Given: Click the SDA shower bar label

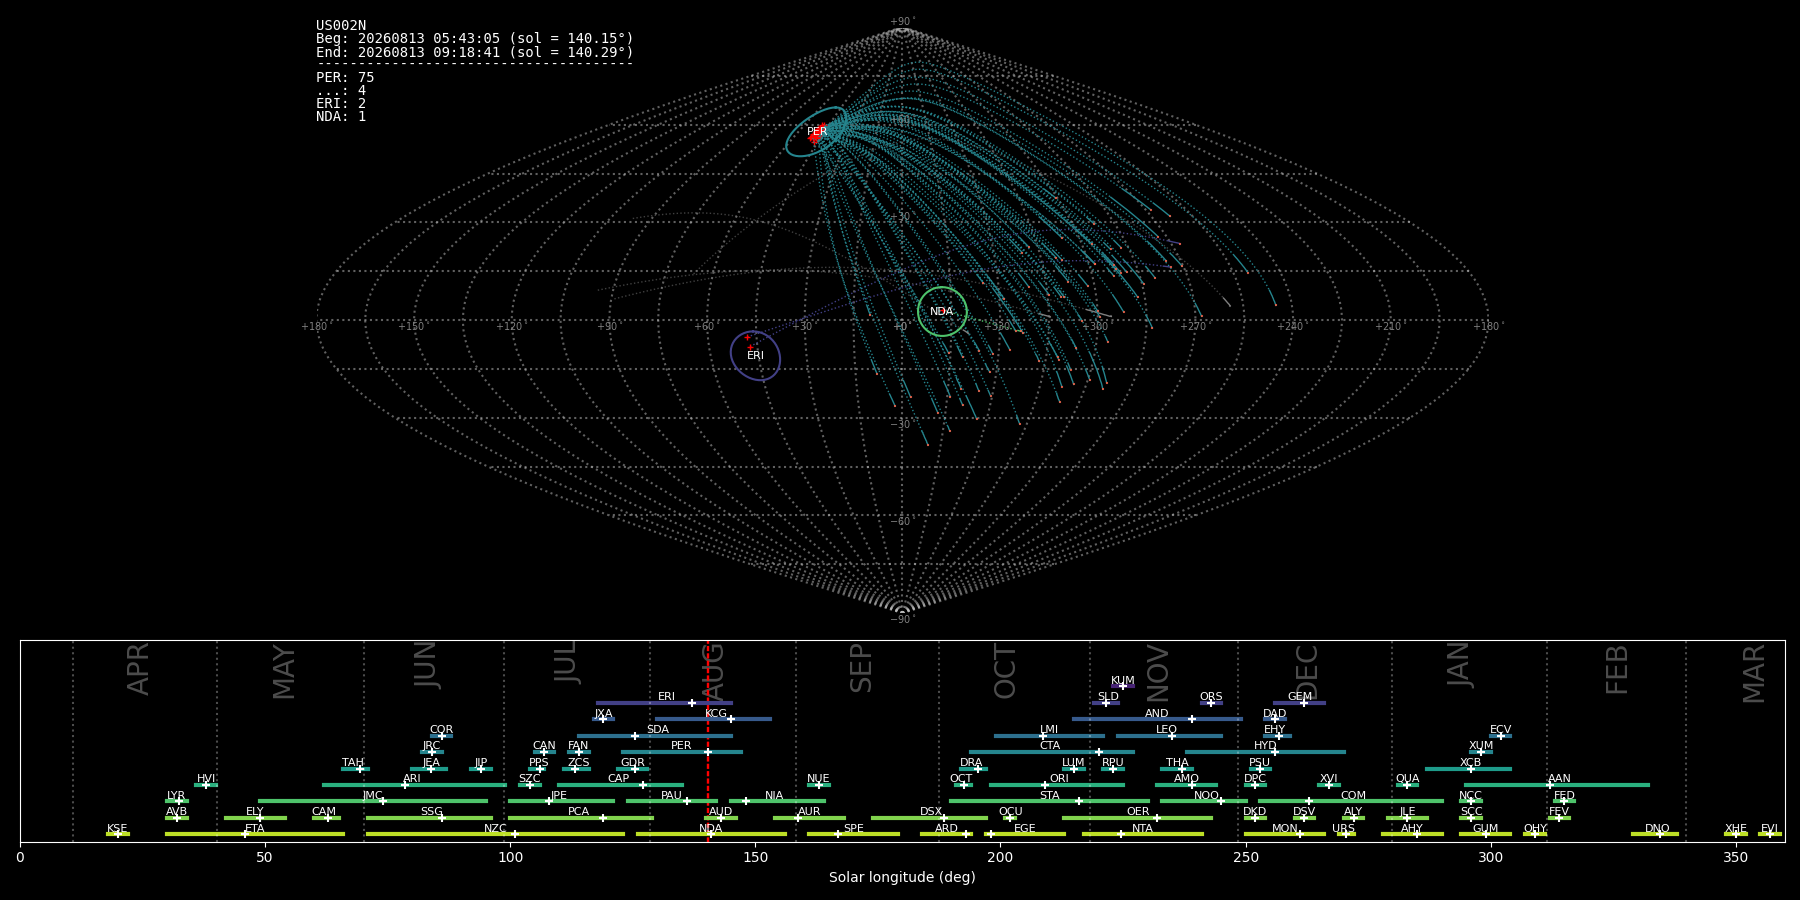Looking at the screenshot, I should point(658,730).
